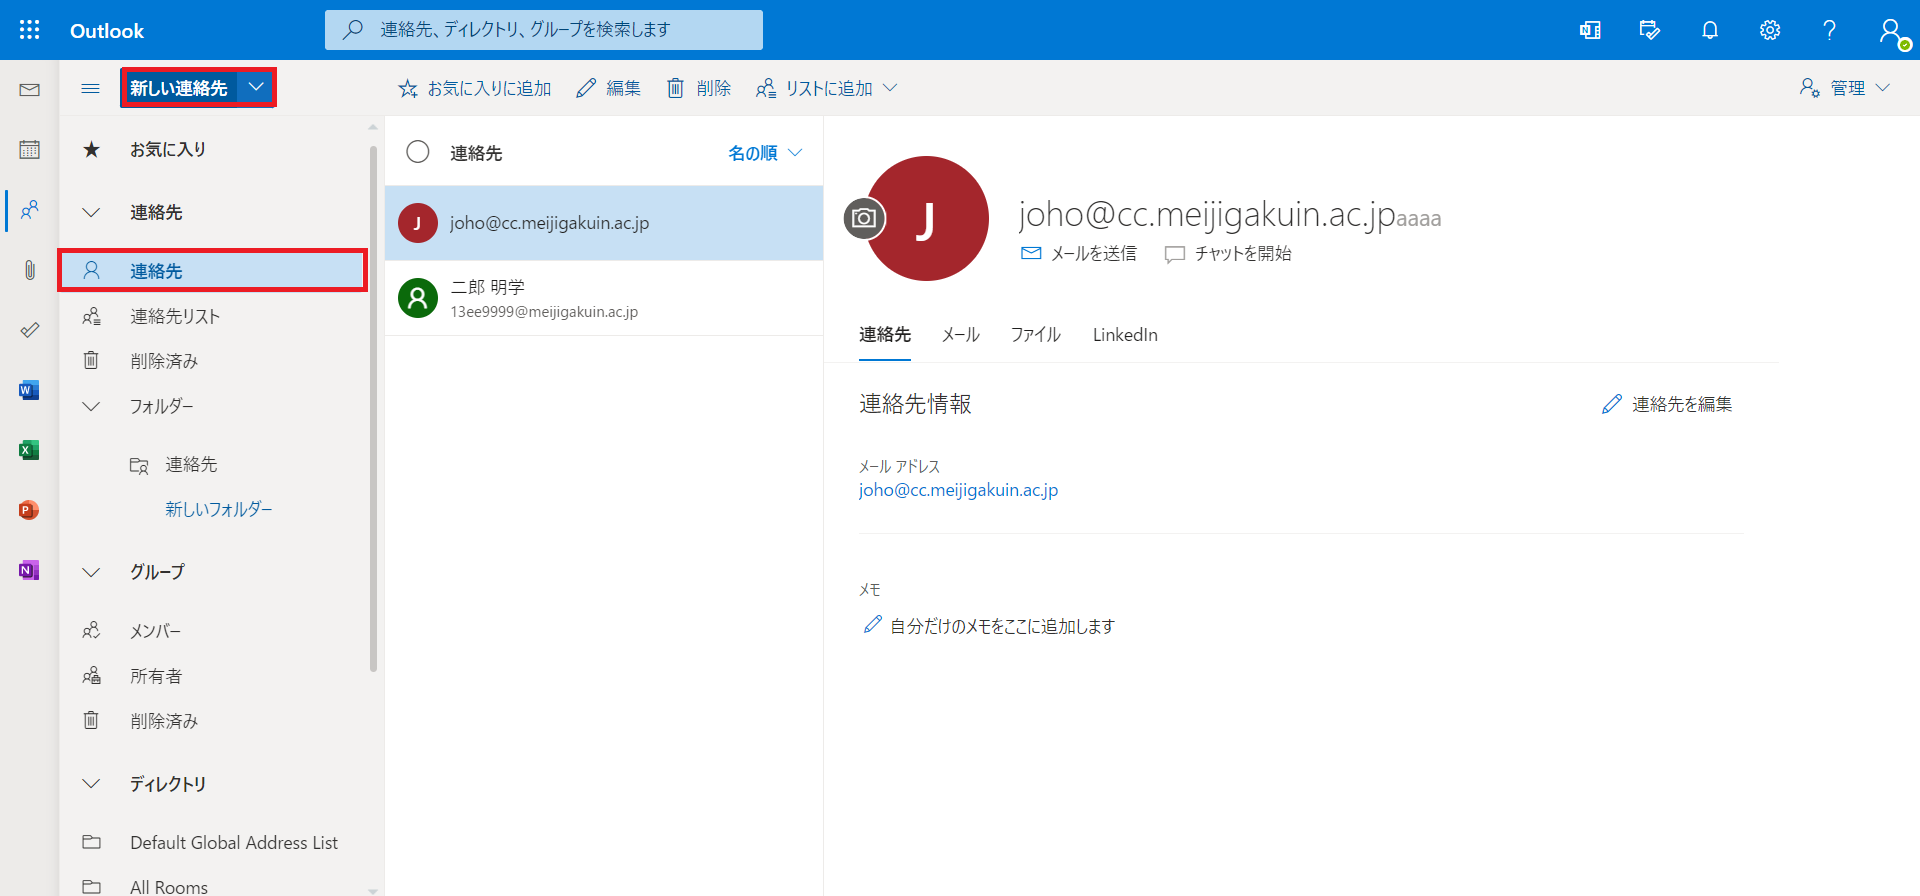
Task: Open the 新しい連絡先 dropdown arrow
Action: pyautogui.click(x=256, y=87)
